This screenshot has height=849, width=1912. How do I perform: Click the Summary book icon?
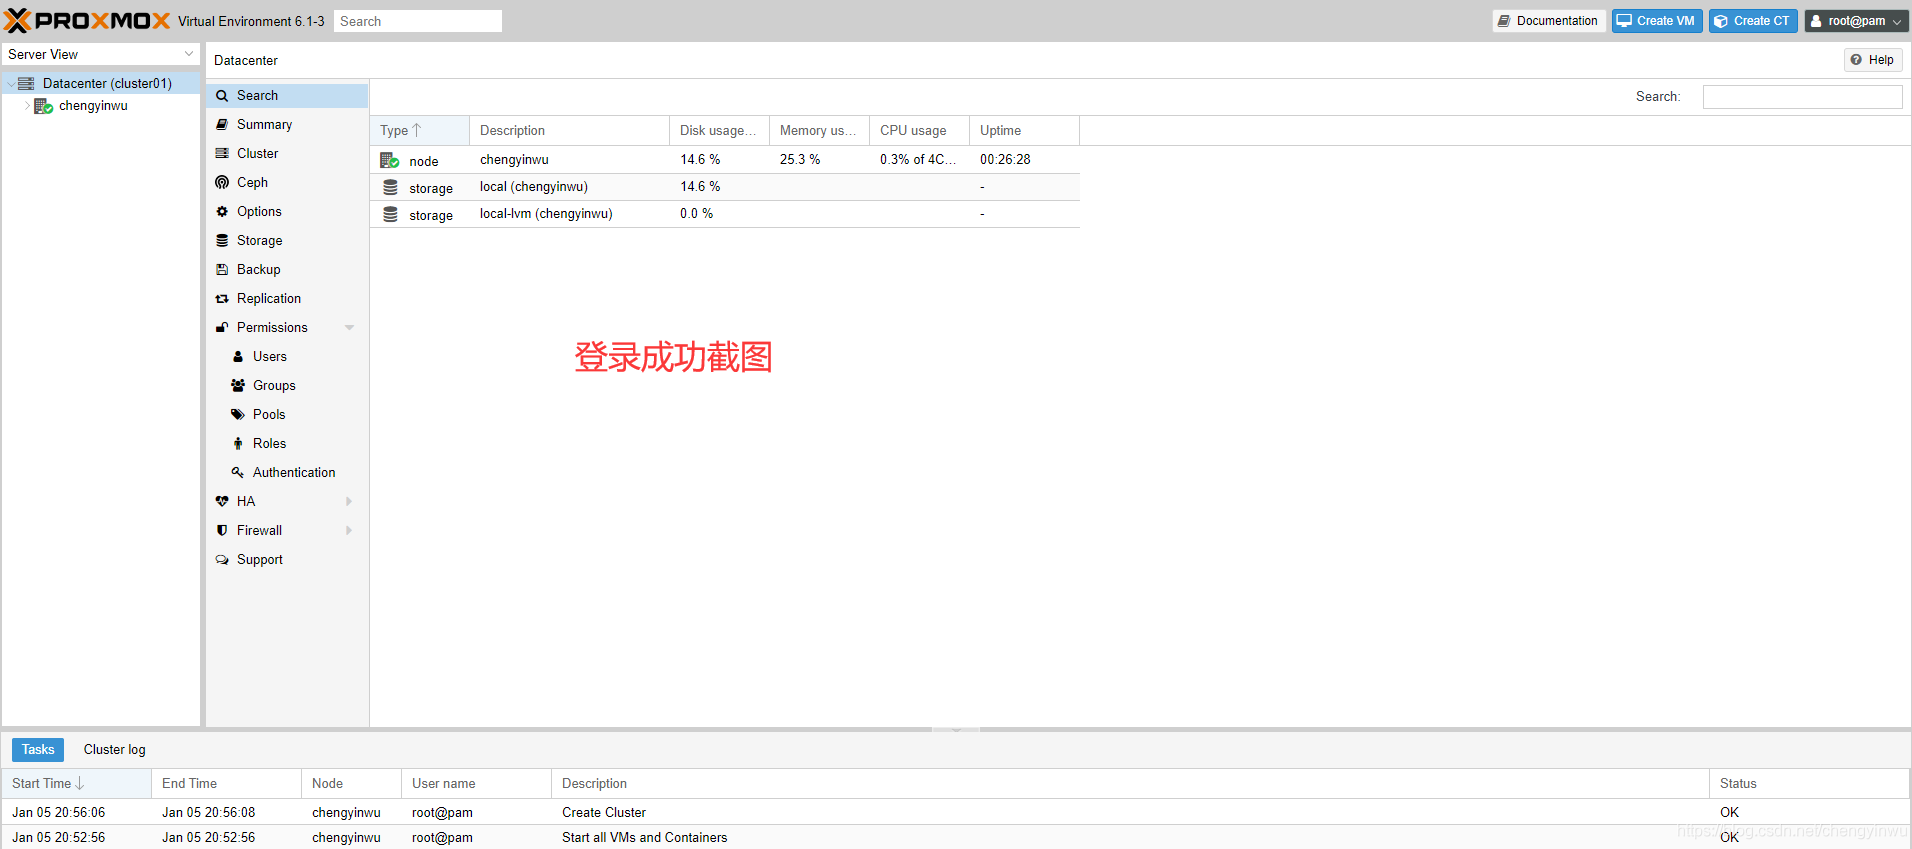tap(222, 125)
